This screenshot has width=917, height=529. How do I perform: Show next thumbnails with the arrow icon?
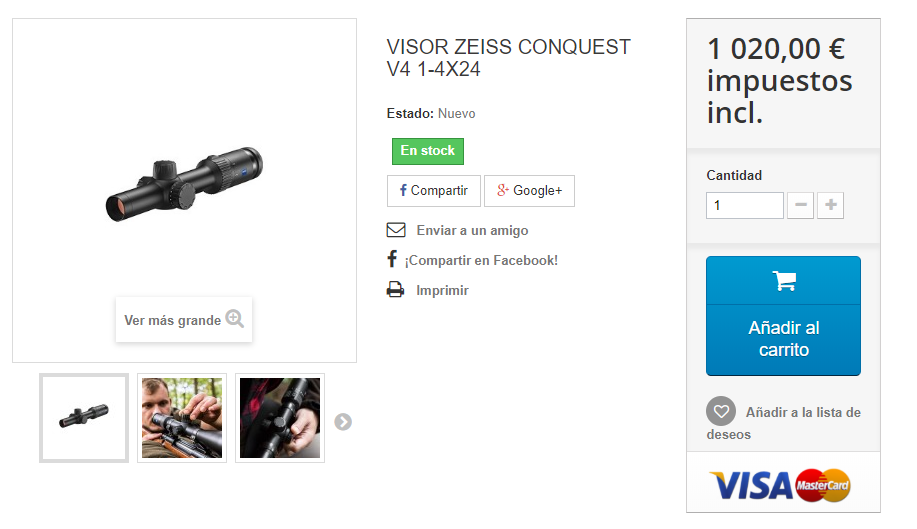tap(343, 421)
